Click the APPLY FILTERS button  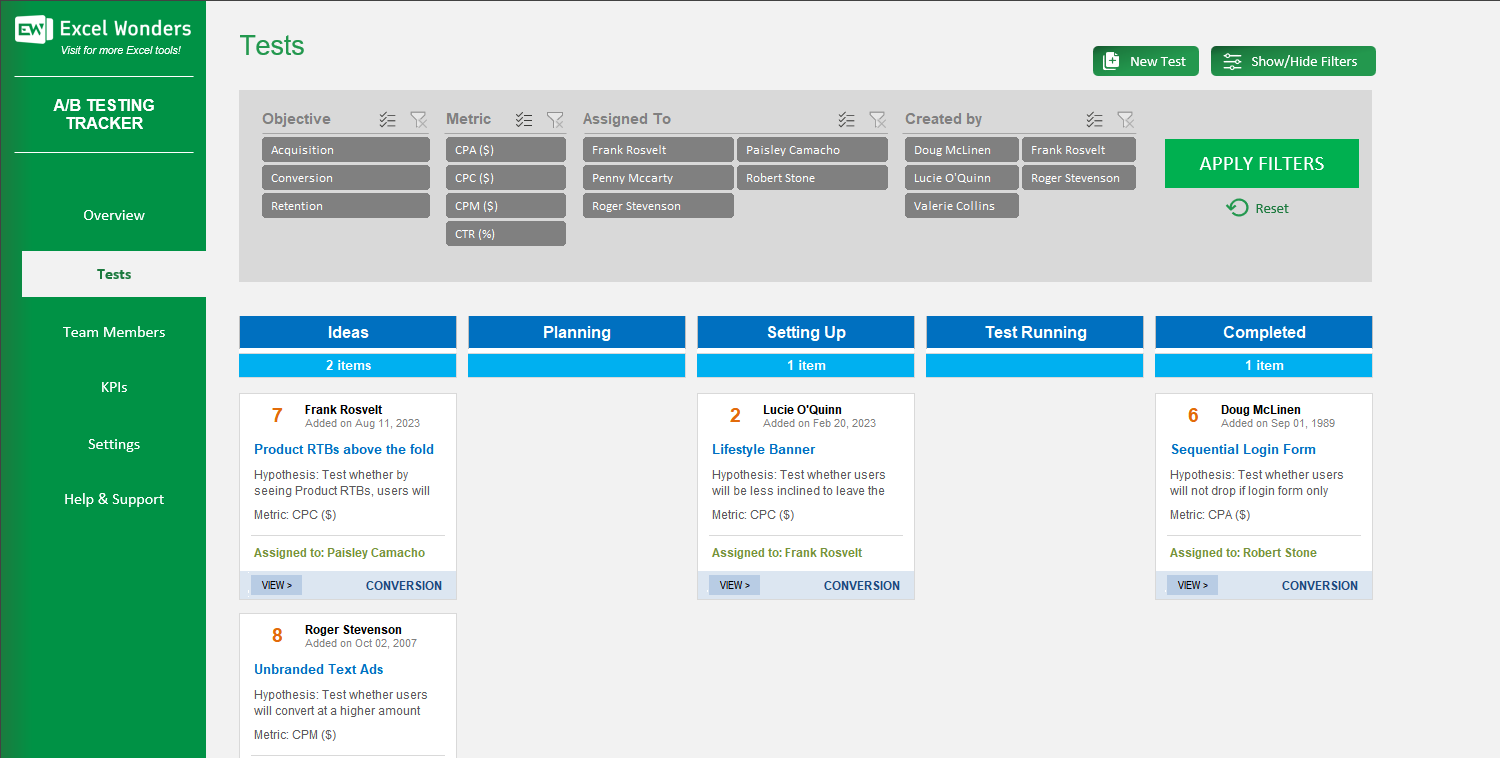click(x=1261, y=163)
